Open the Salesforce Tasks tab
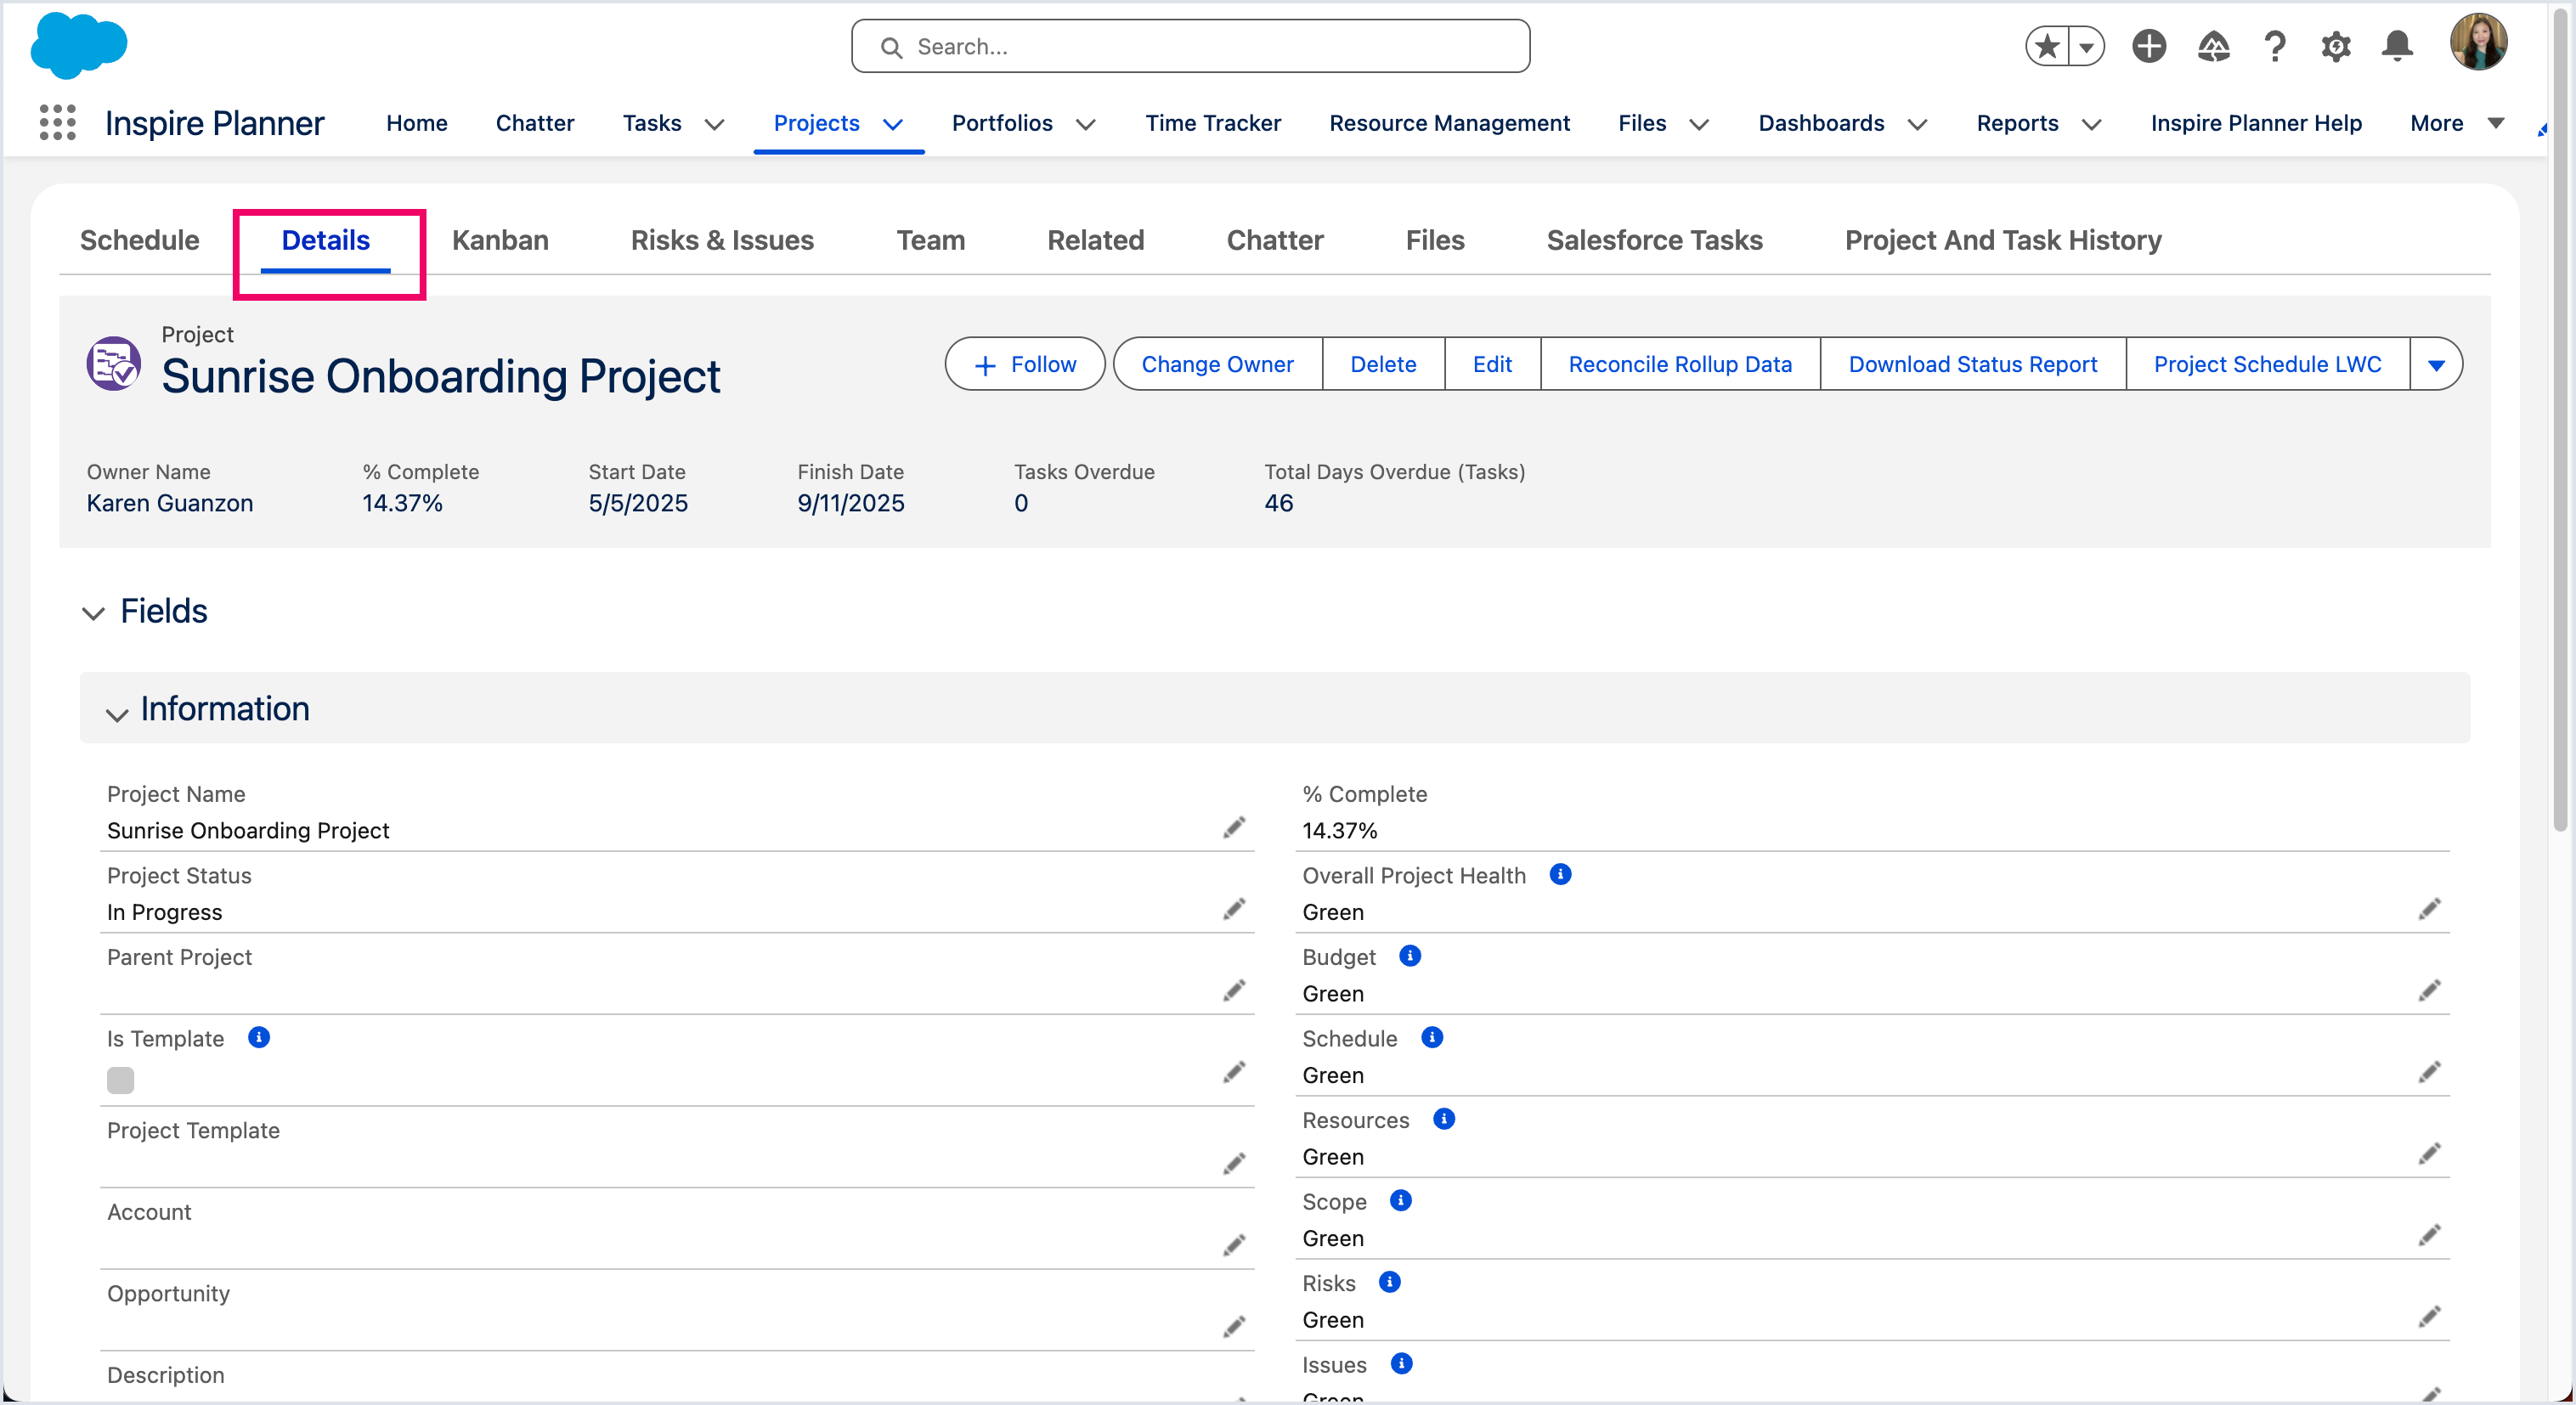This screenshot has height=1405, width=2576. [1654, 240]
